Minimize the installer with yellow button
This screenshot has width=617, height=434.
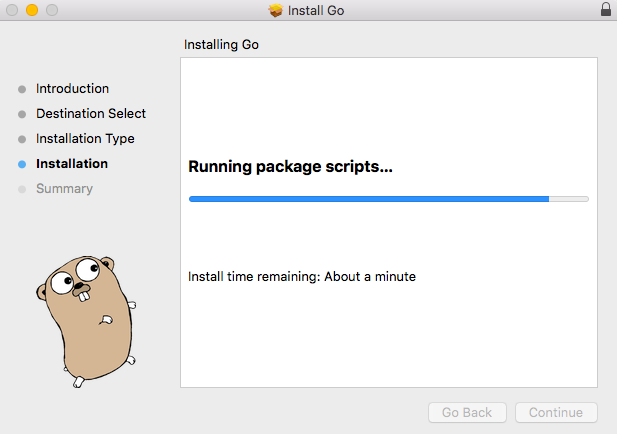tap(32, 10)
